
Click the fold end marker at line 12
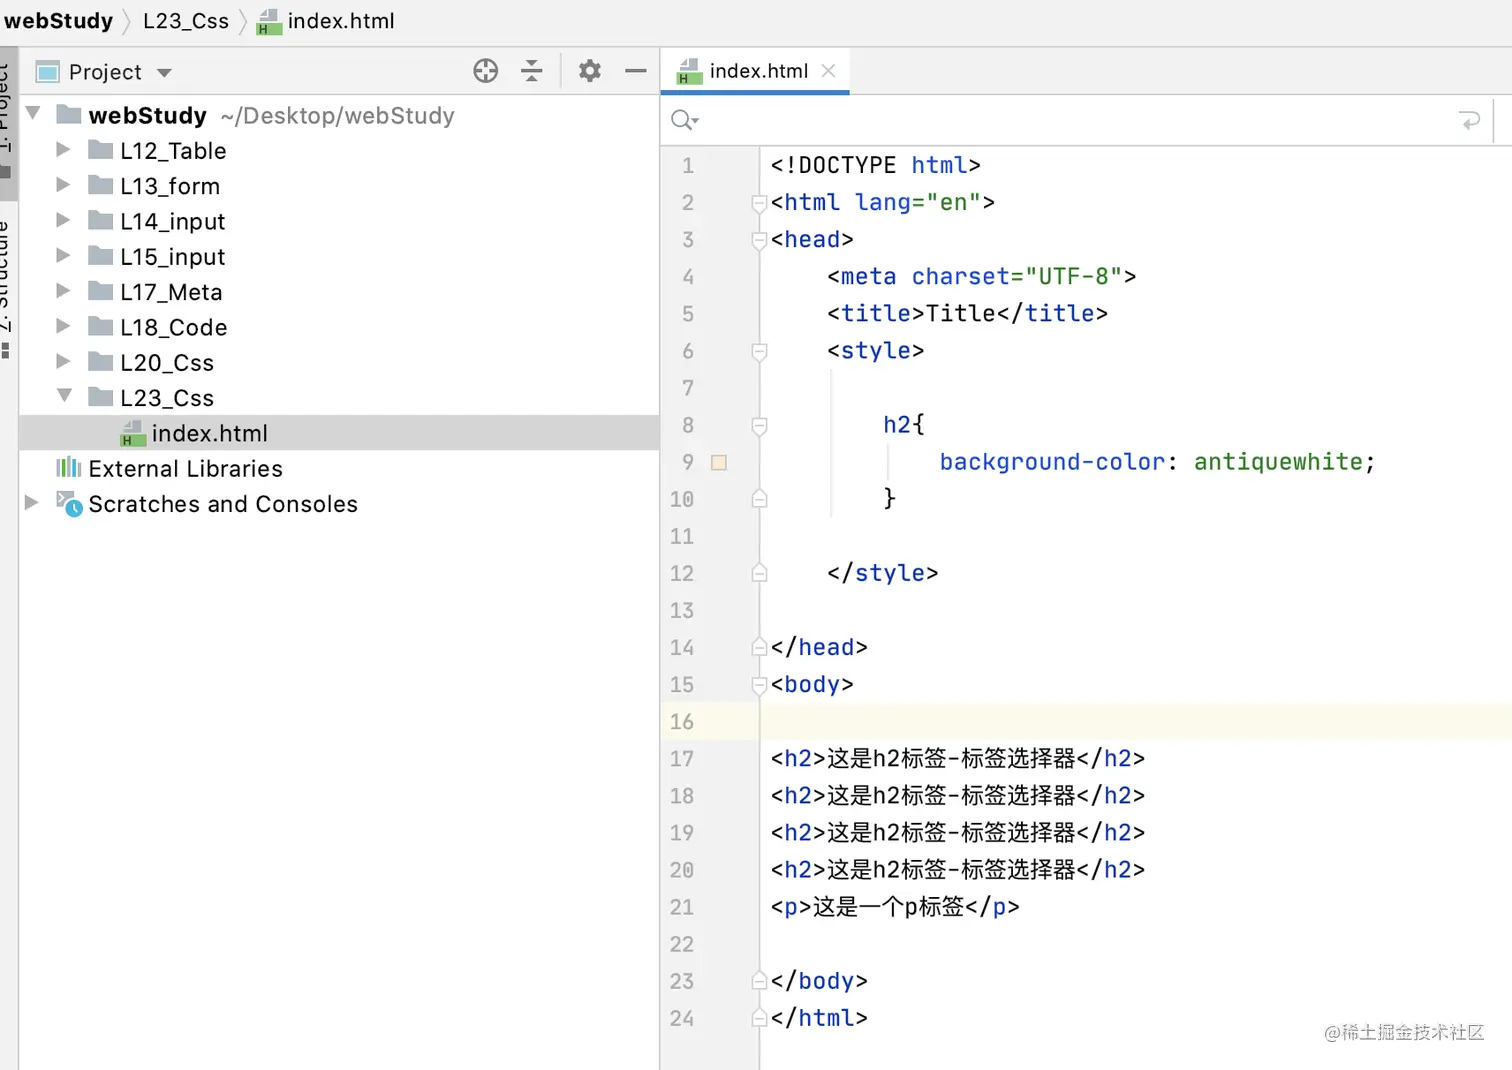pos(759,573)
